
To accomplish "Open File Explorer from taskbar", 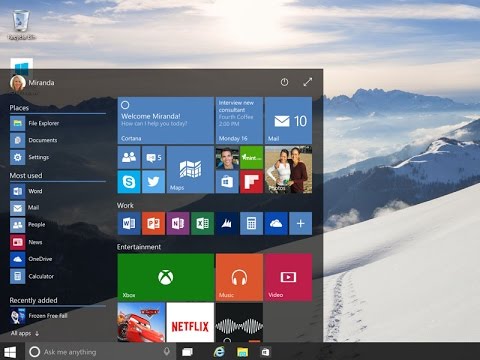I will [x=242, y=352].
